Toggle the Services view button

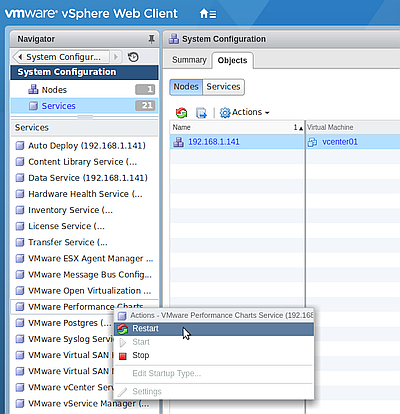click(x=223, y=87)
